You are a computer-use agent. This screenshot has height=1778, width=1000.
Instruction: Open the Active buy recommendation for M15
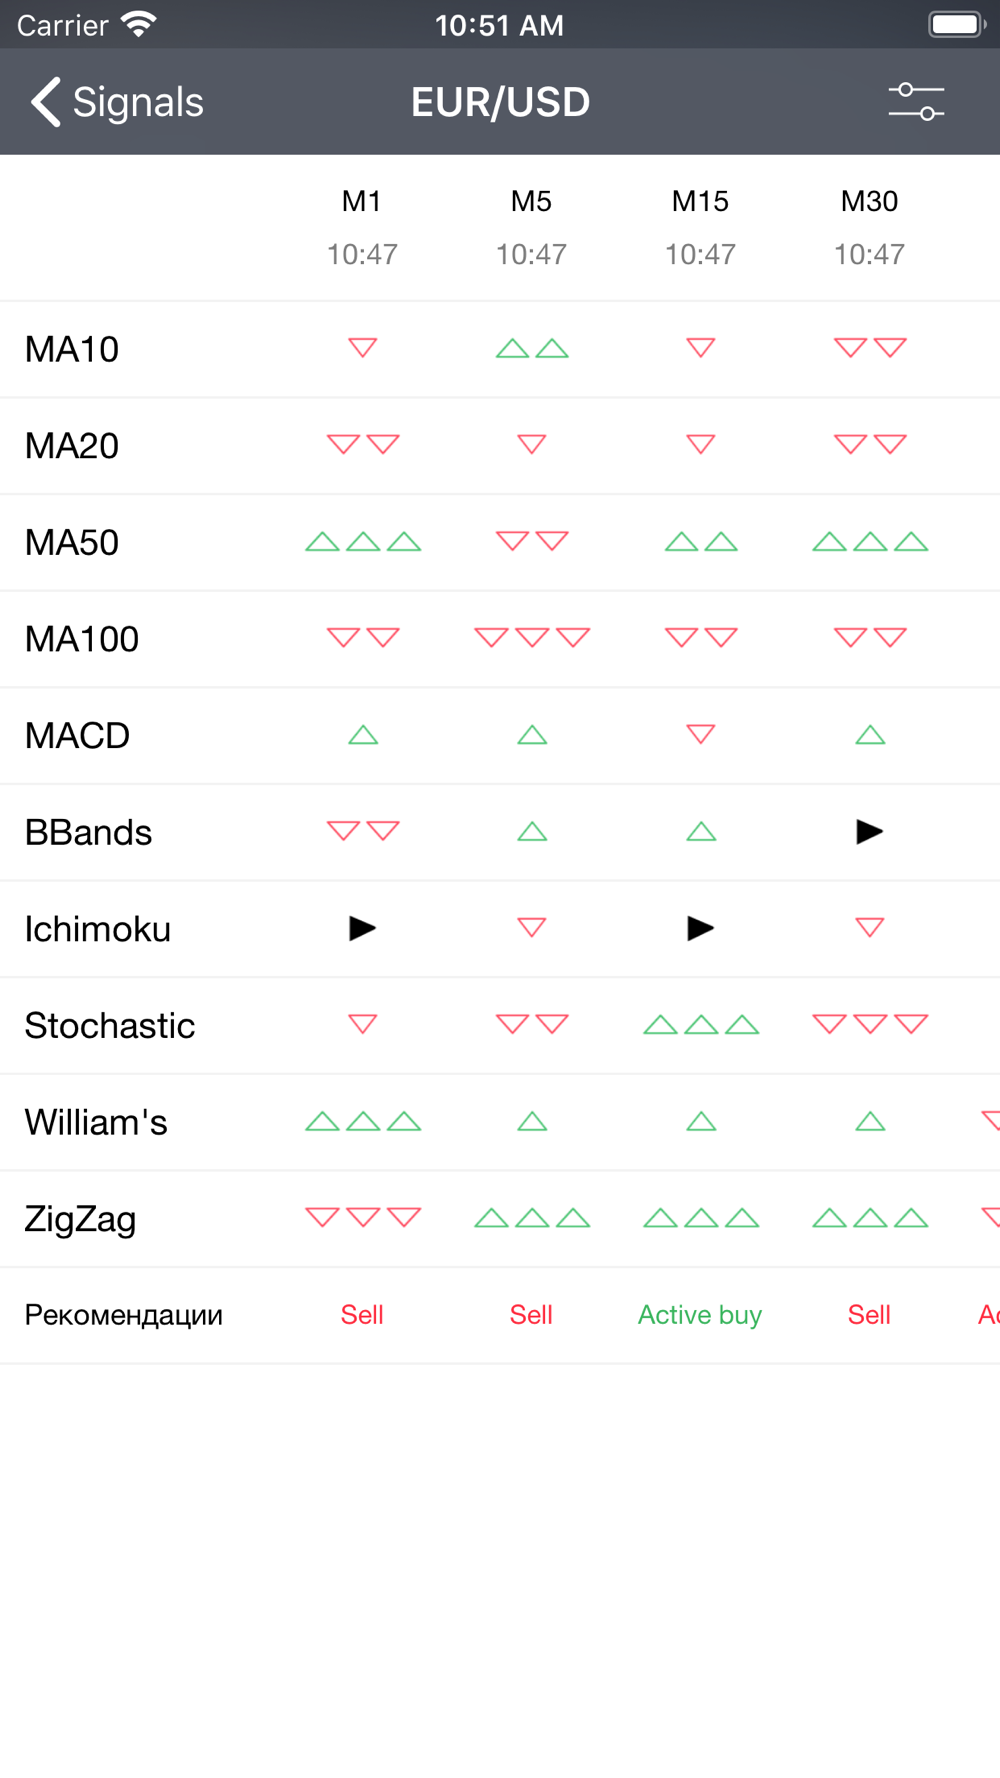click(x=700, y=1315)
